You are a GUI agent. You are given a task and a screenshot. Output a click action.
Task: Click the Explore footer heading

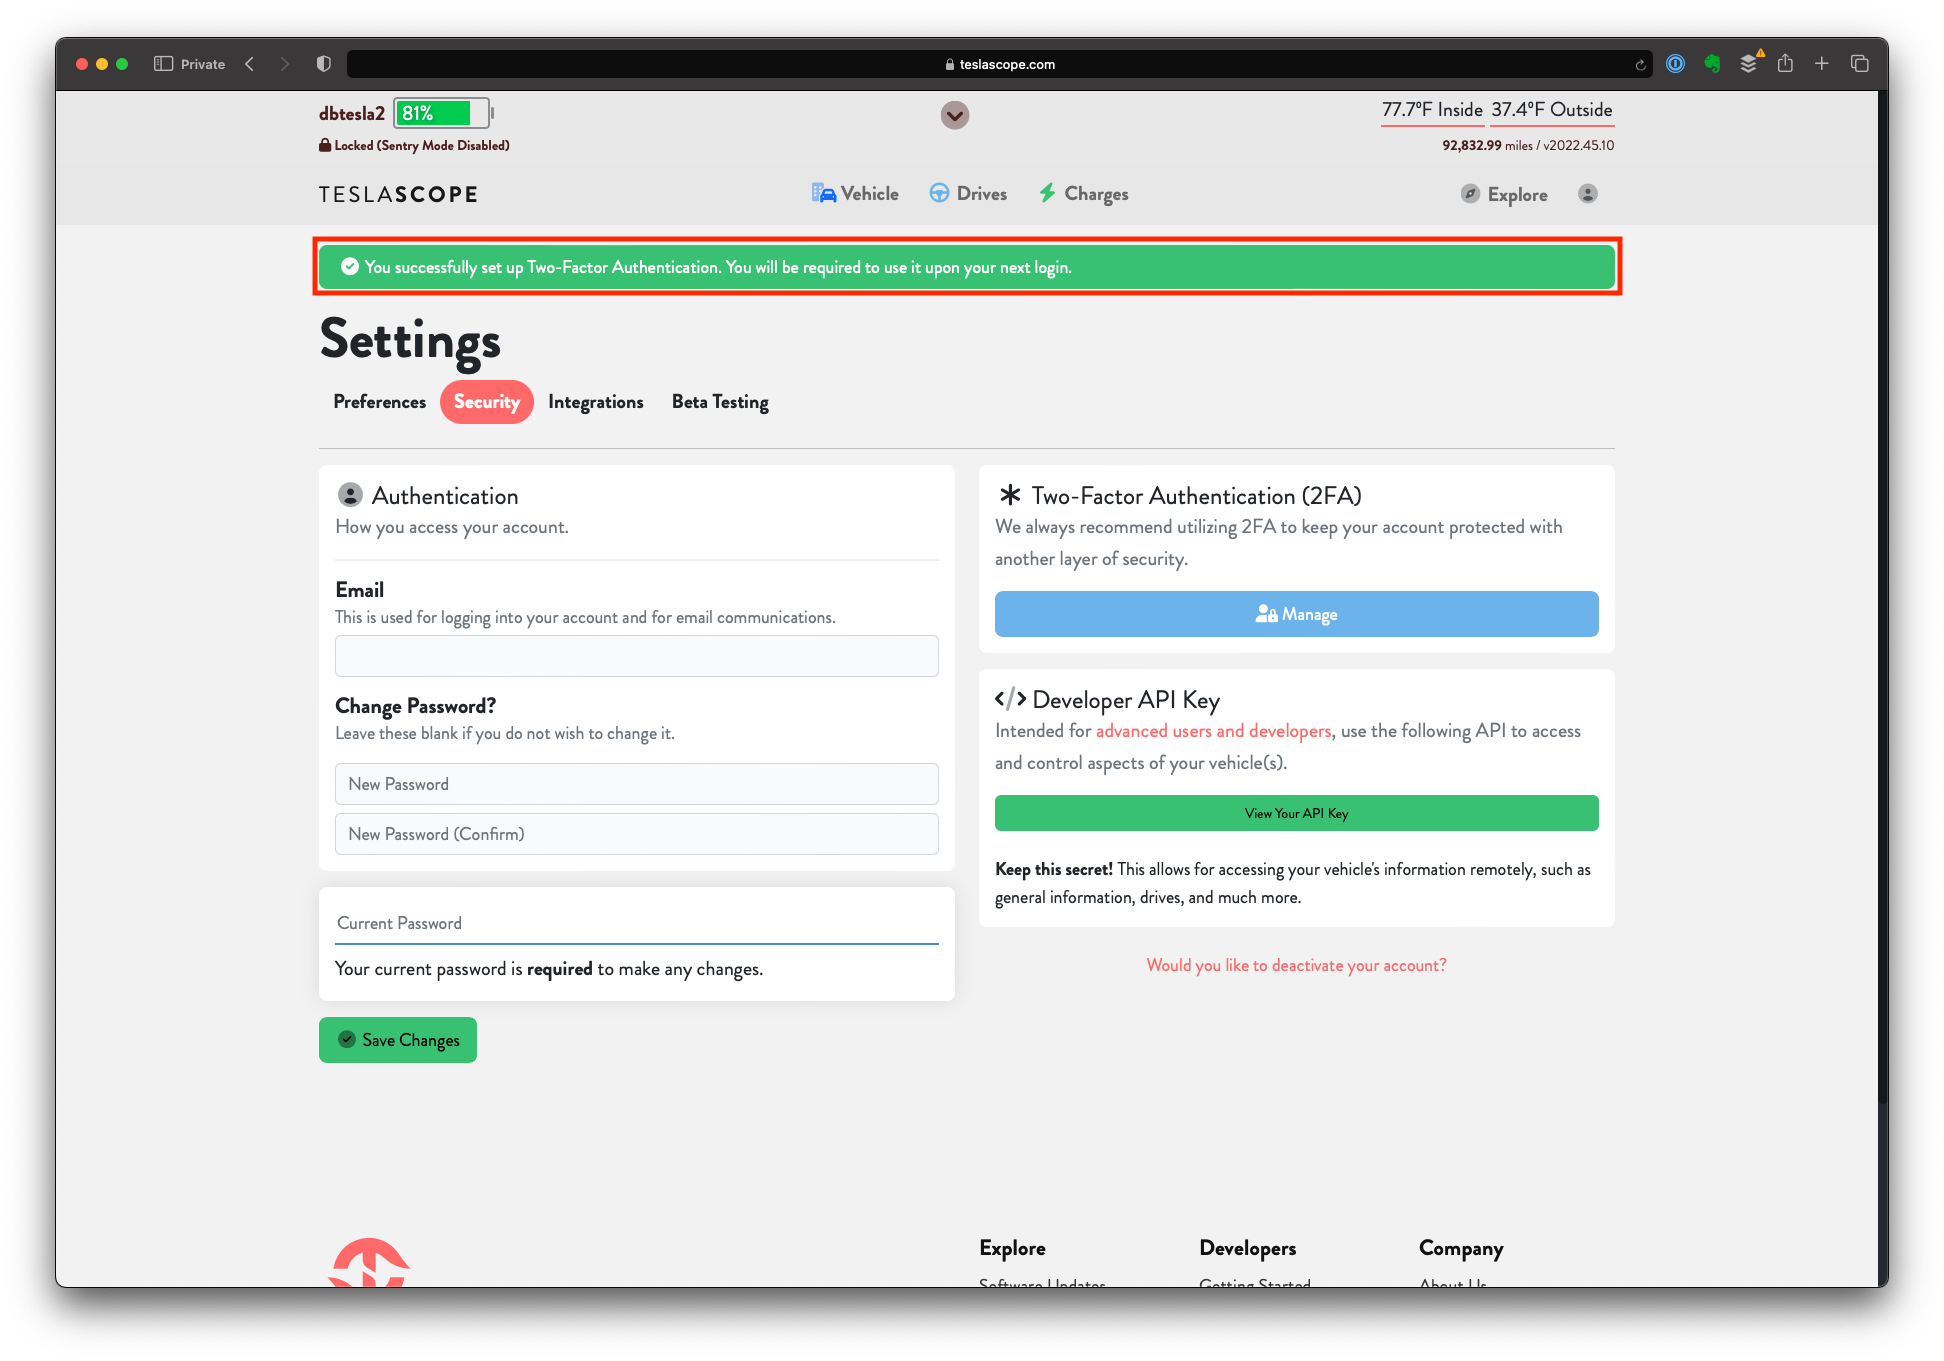[x=1012, y=1248]
